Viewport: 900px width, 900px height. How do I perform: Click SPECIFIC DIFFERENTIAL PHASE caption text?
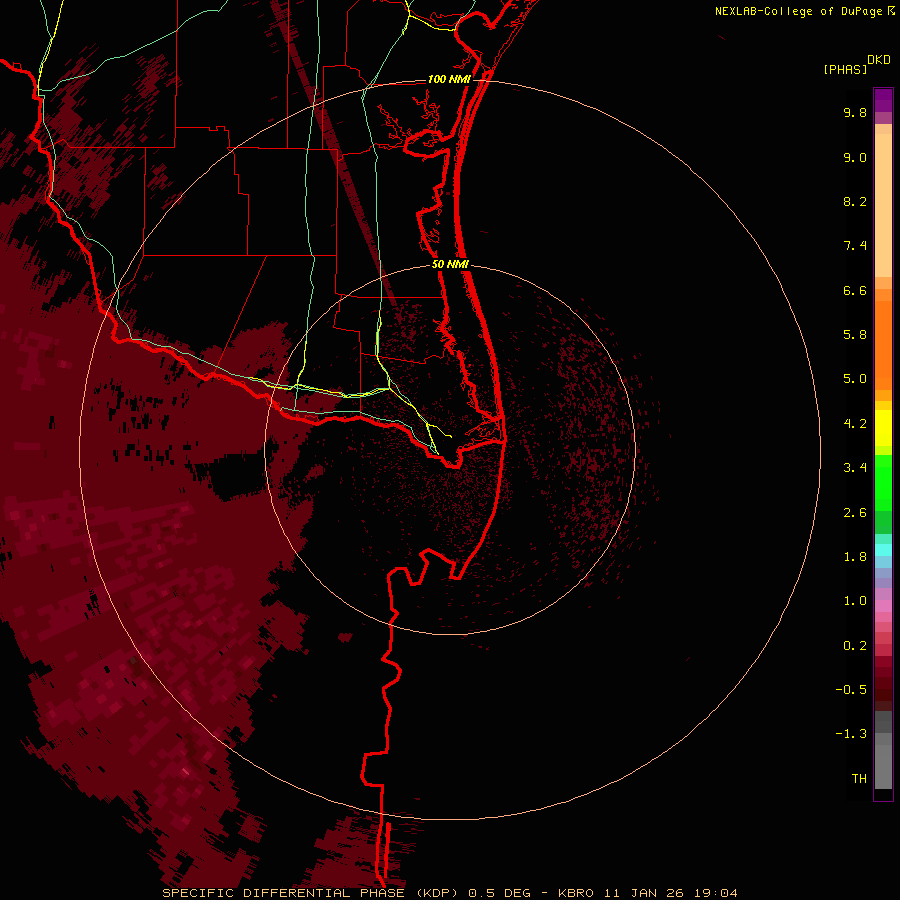[283, 893]
